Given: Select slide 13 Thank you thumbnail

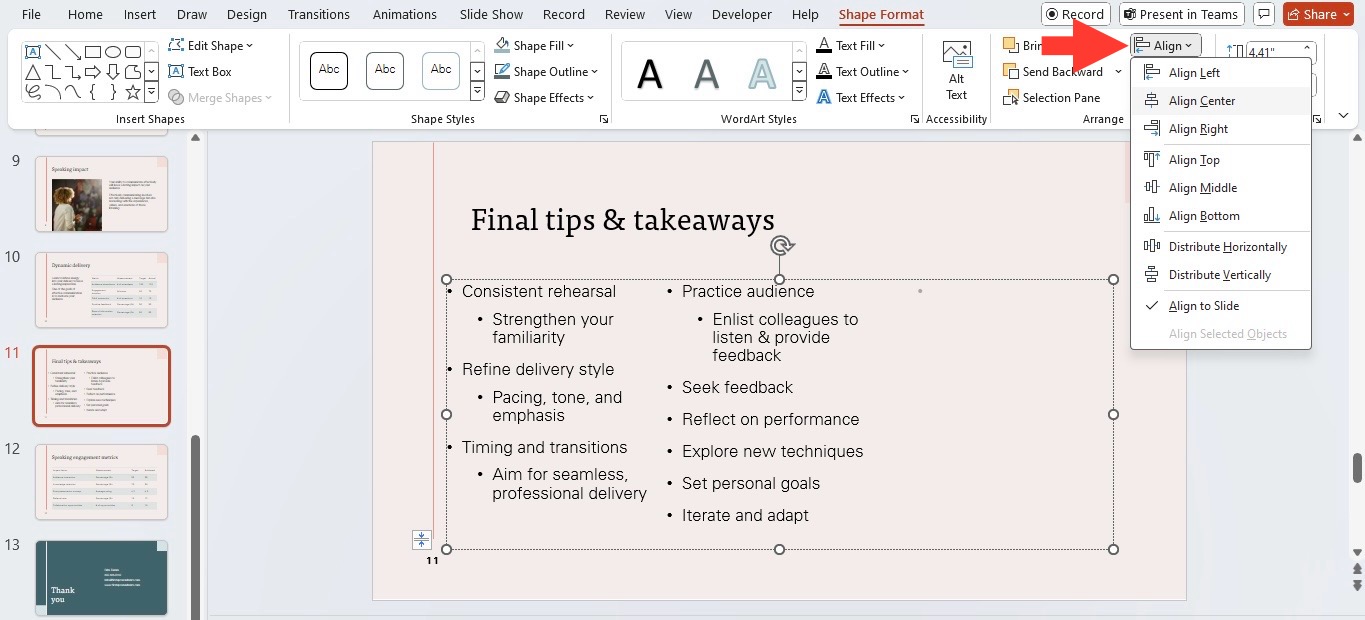Looking at the screenshot, I should point(102,578).
